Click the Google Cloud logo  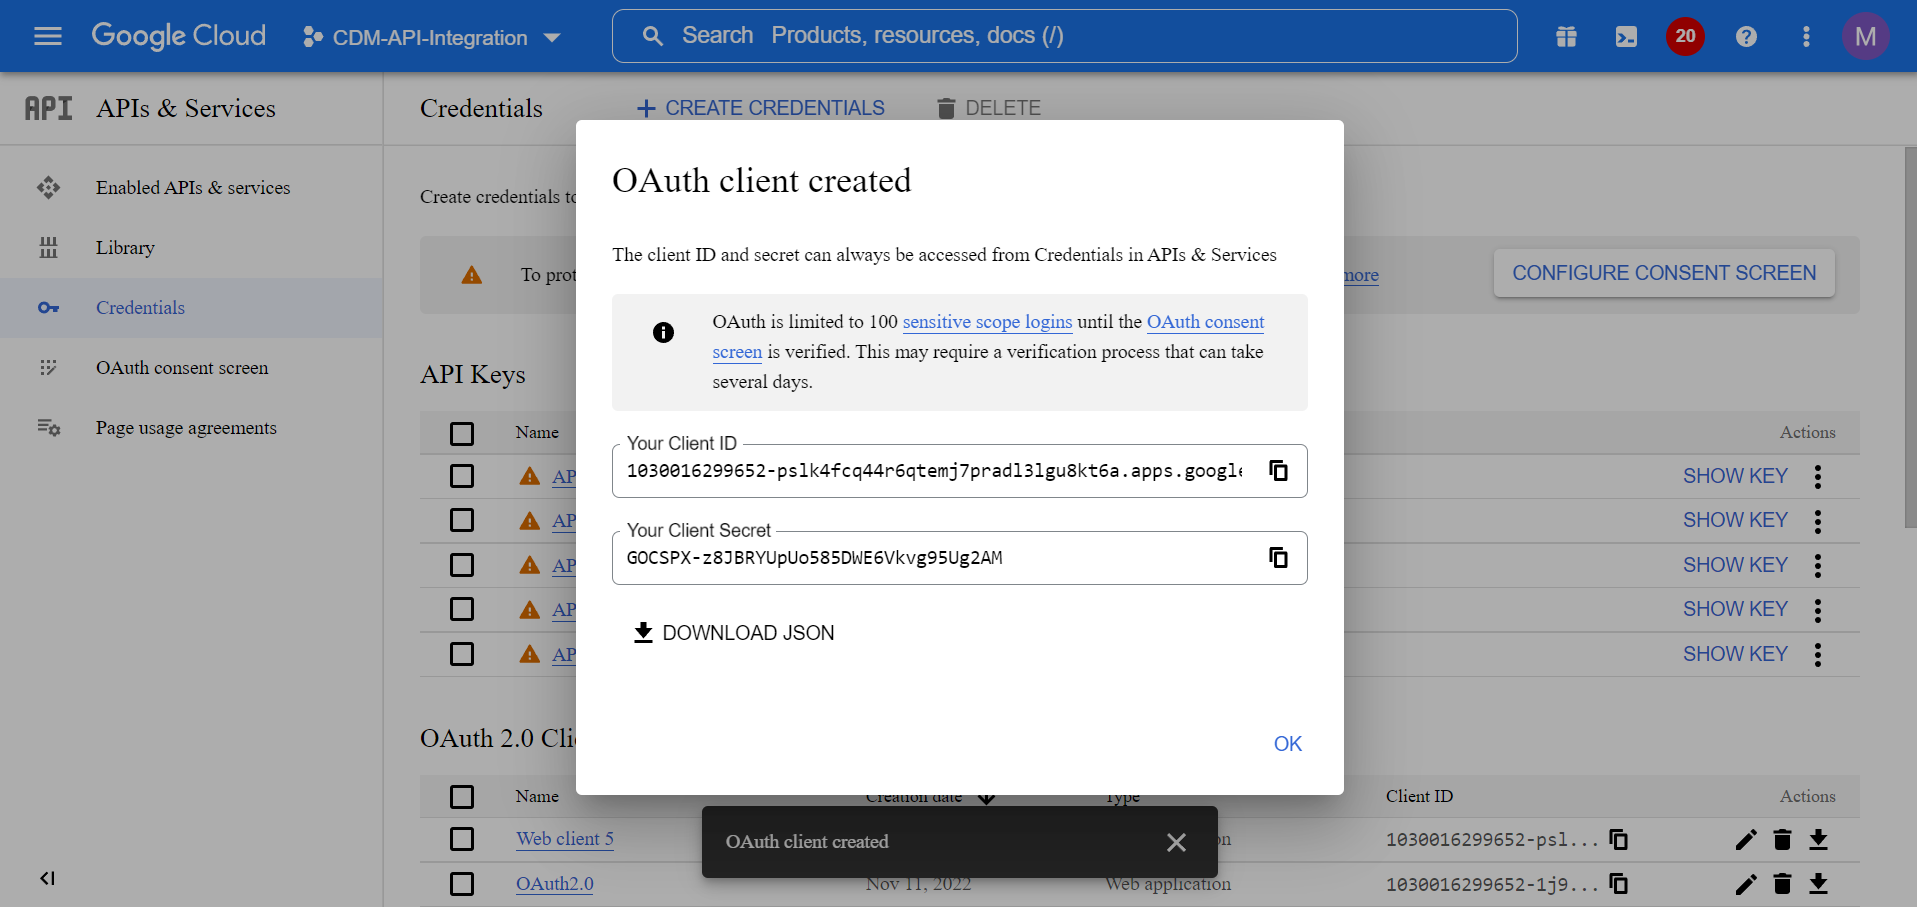point(179,36)
